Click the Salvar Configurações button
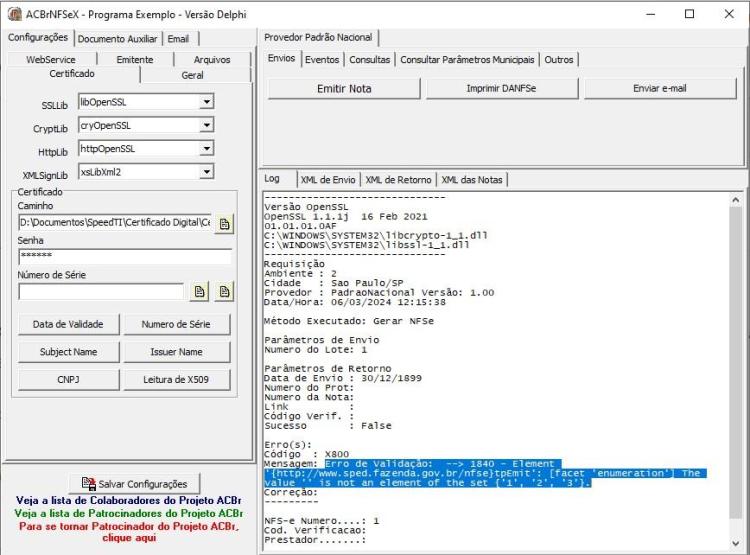 point(135,484)
